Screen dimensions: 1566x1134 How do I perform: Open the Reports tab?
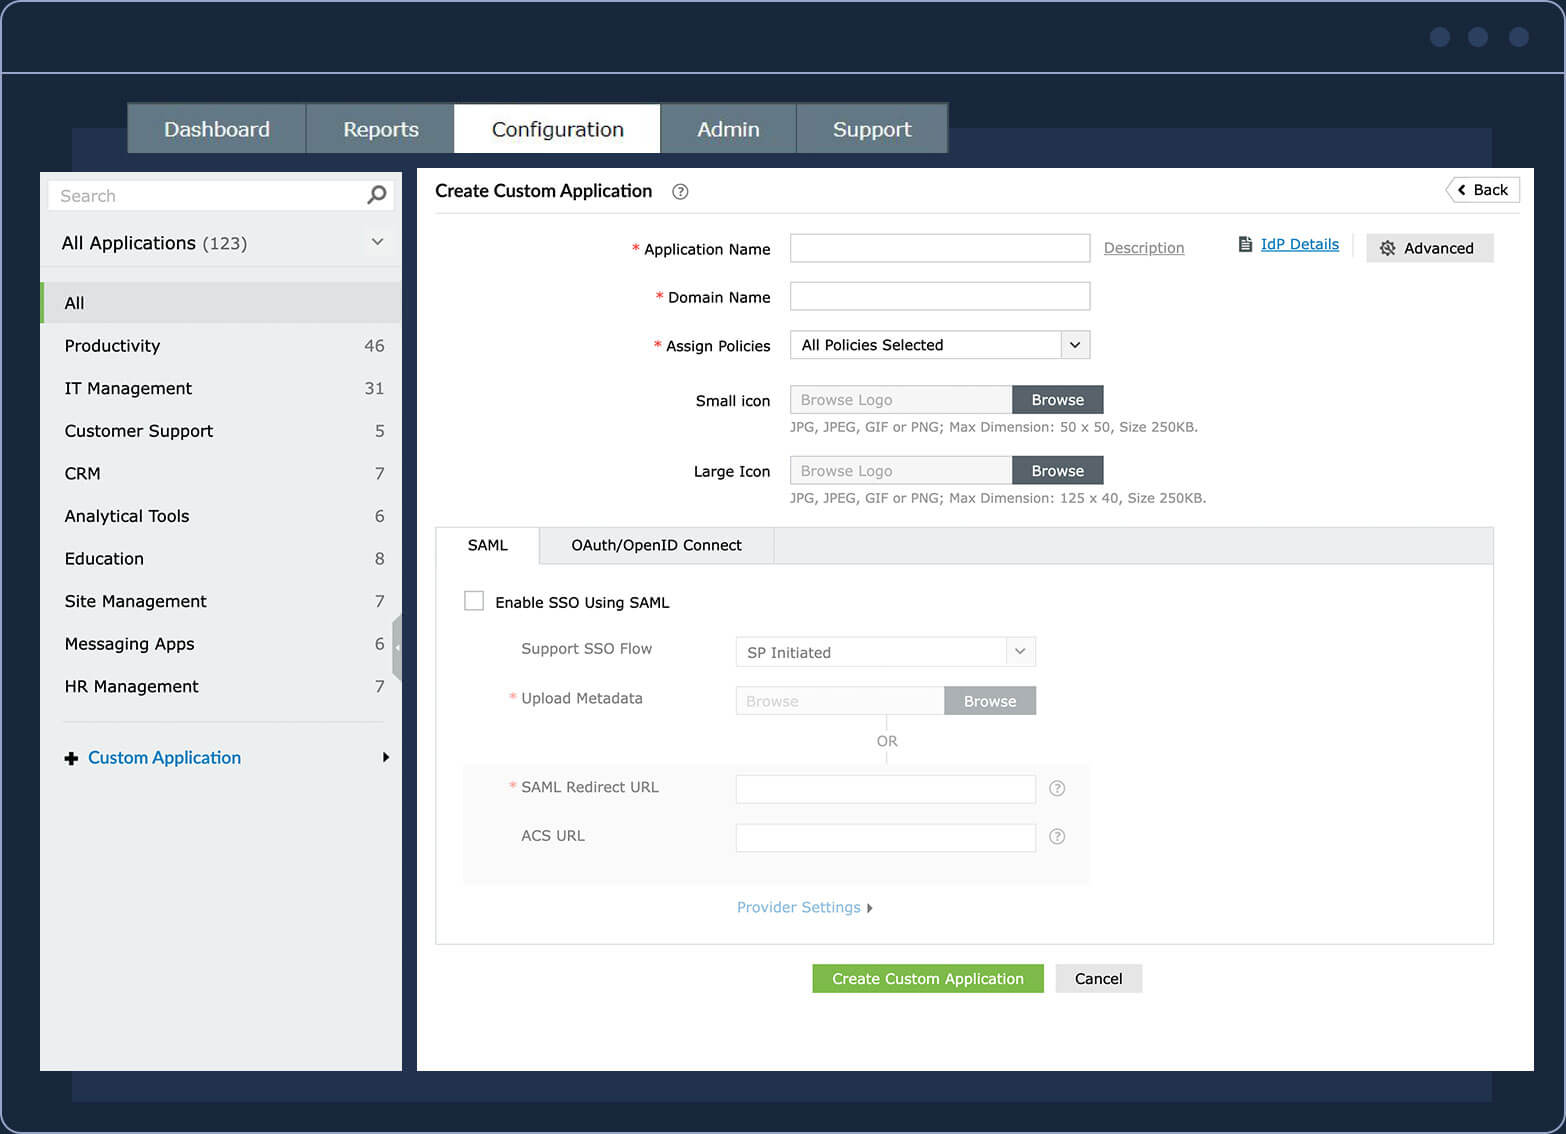coord(380,128)
